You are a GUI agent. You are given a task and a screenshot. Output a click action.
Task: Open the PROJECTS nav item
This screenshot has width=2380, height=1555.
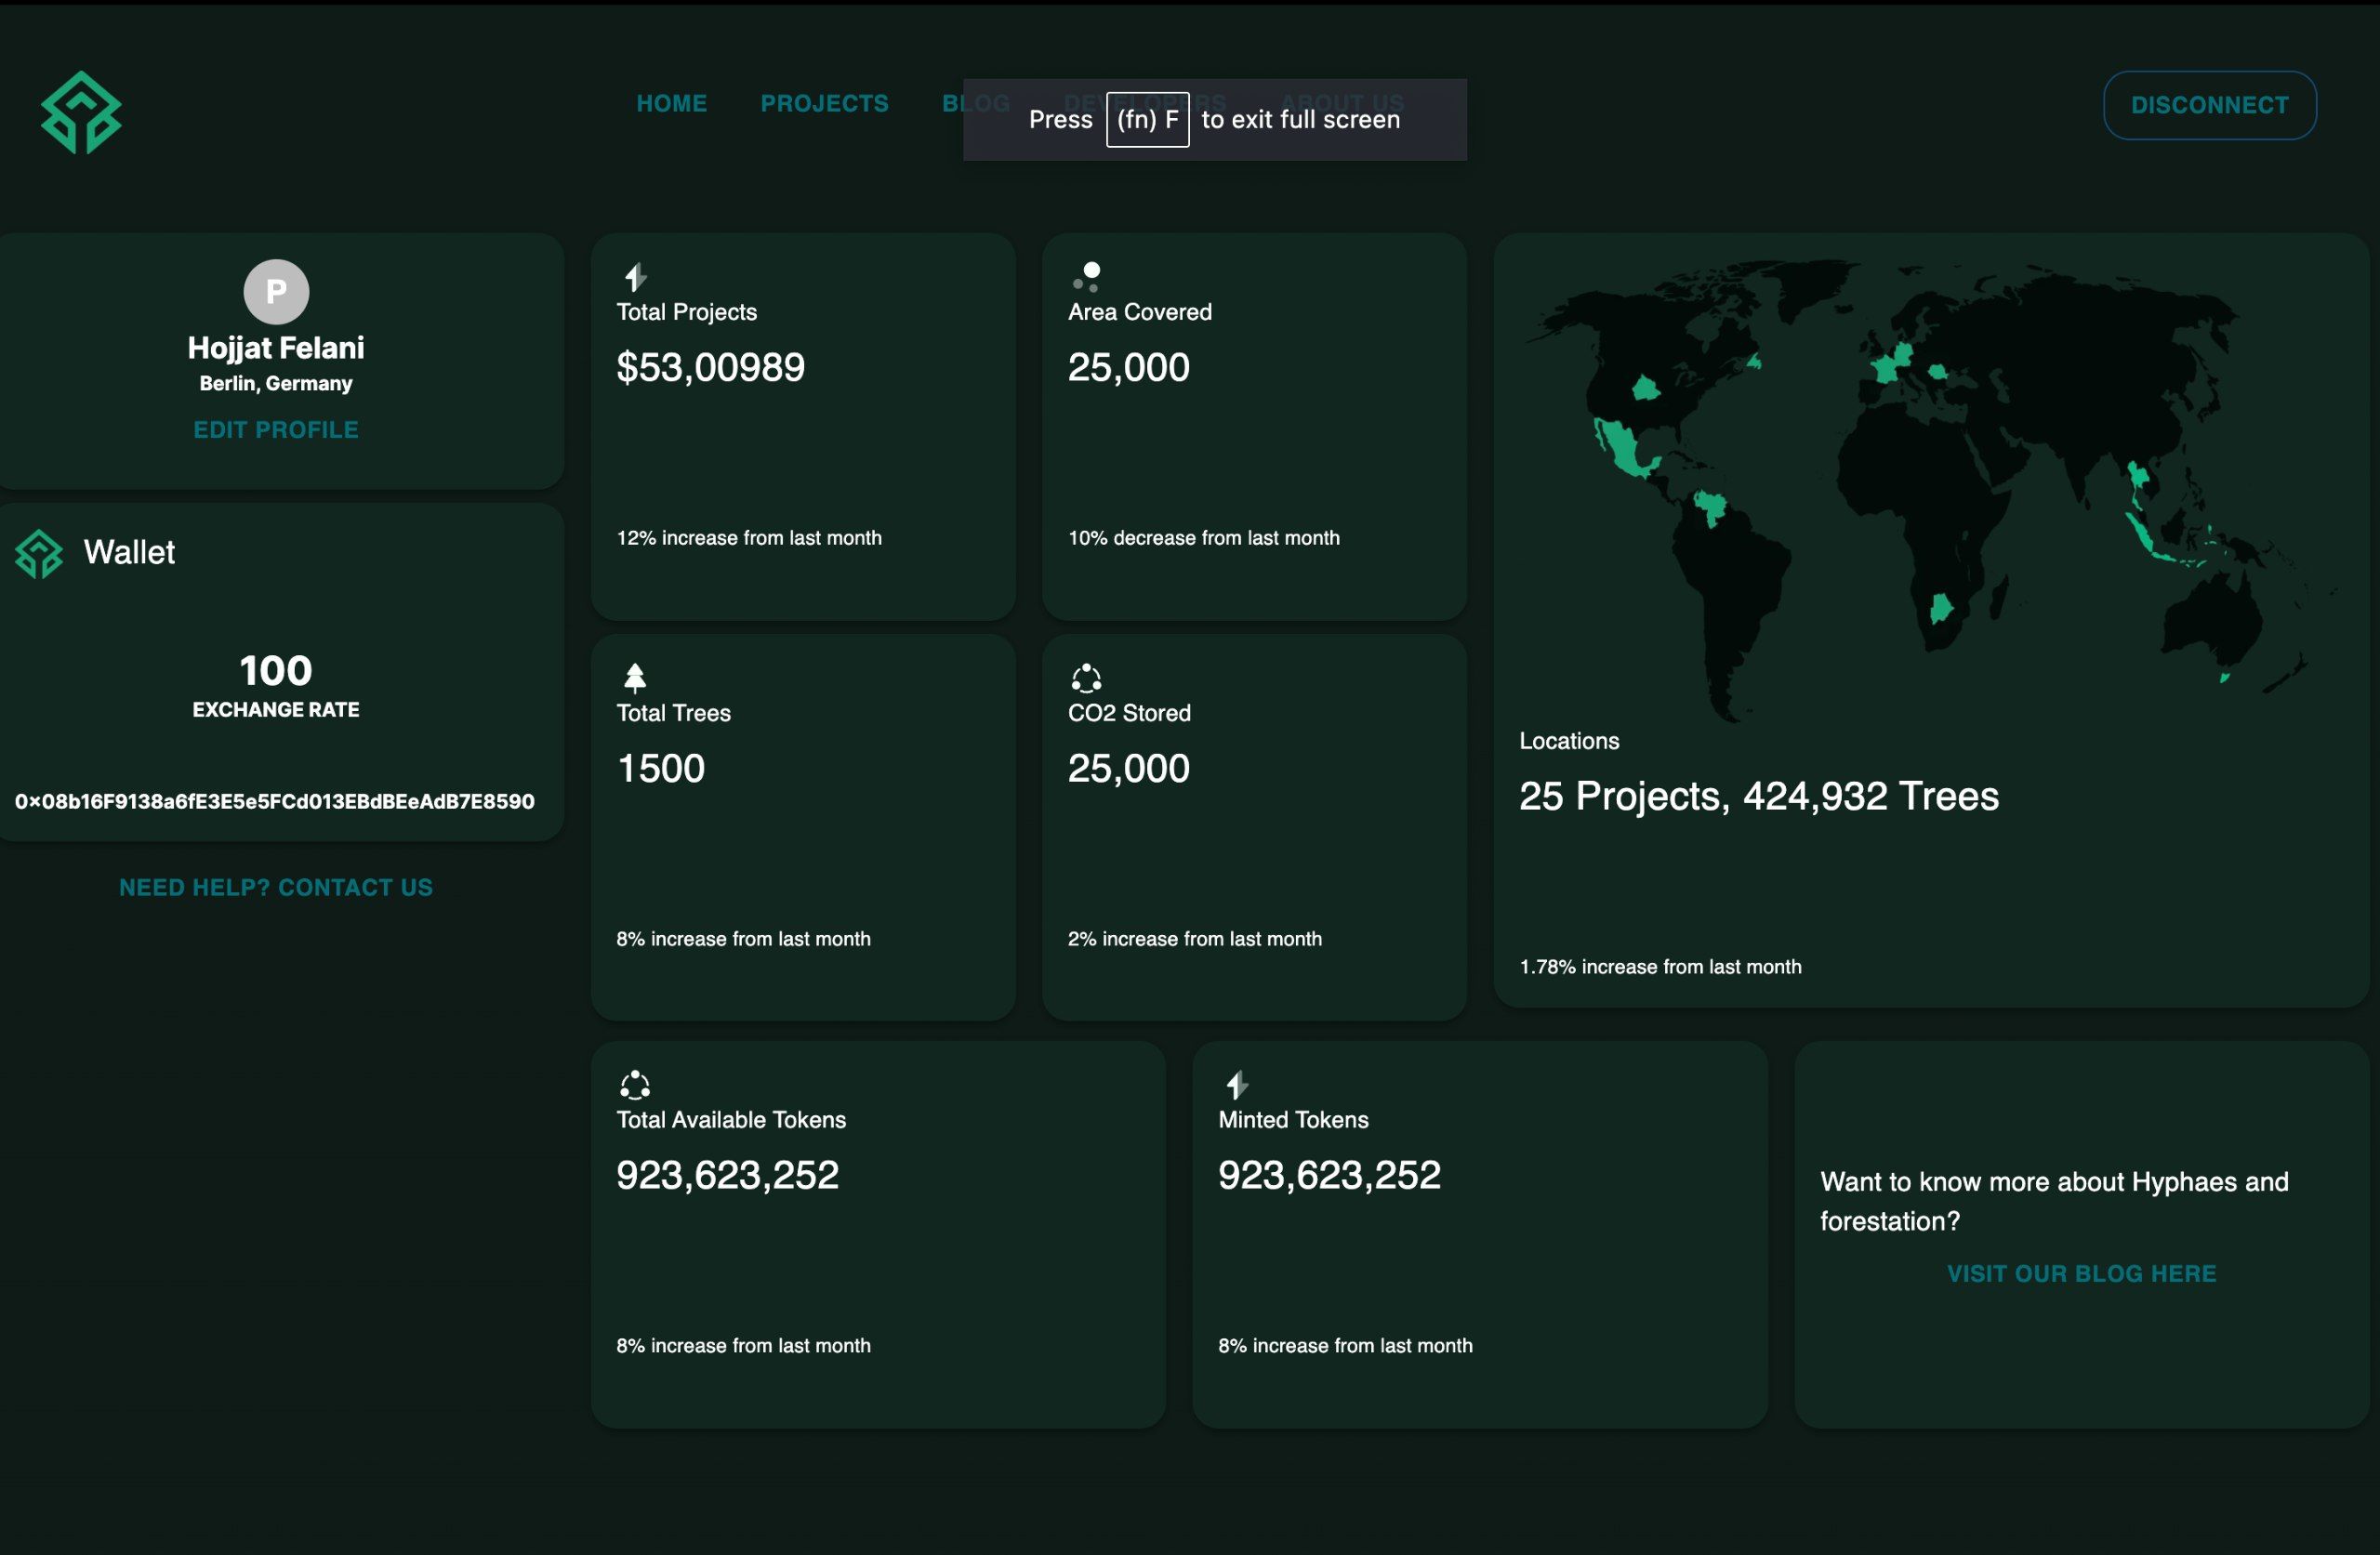[825, 104]
